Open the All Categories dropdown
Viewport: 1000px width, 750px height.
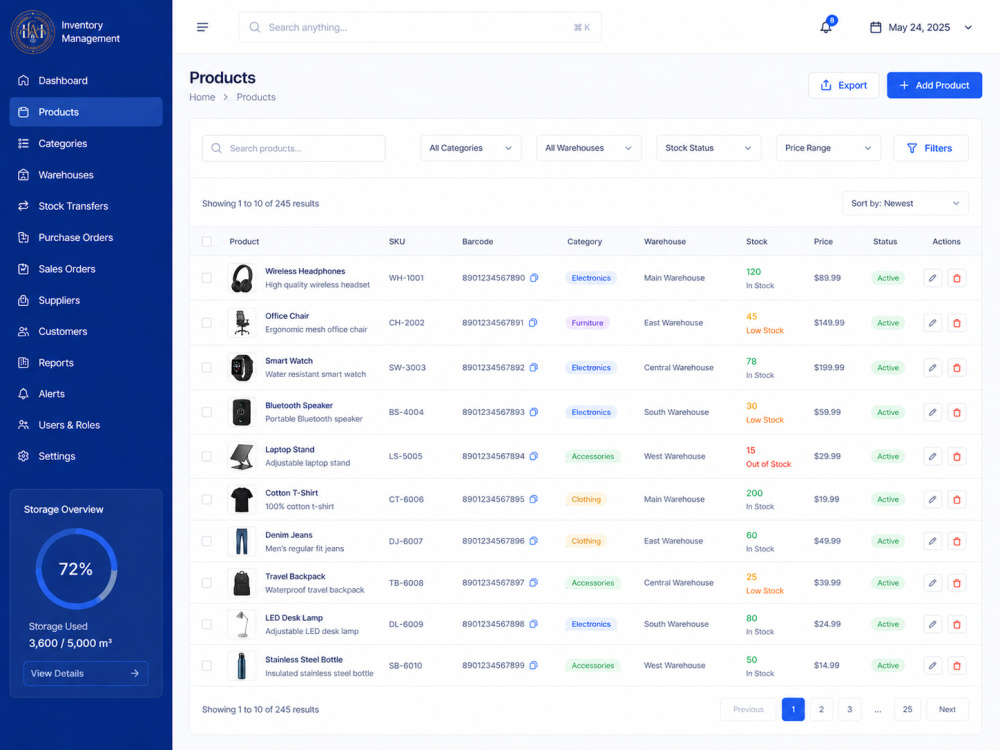pos(471,148)
